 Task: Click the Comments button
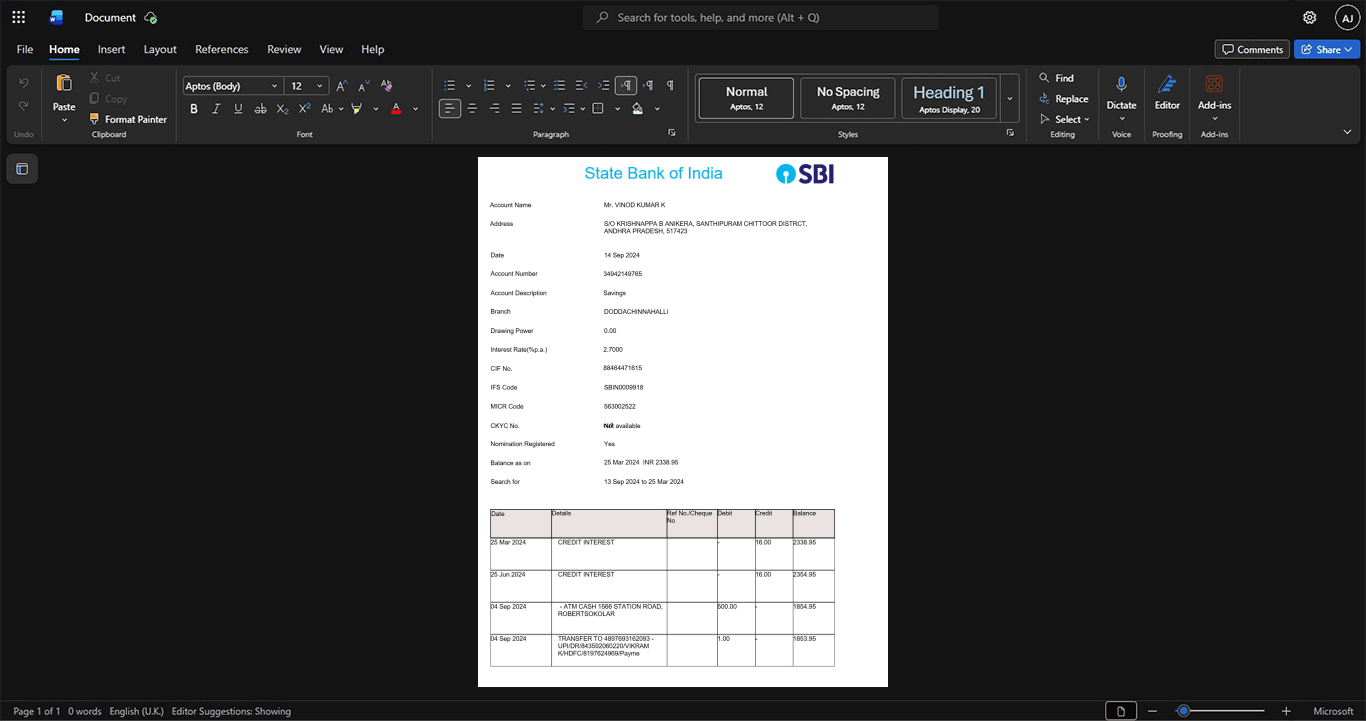1252,49
